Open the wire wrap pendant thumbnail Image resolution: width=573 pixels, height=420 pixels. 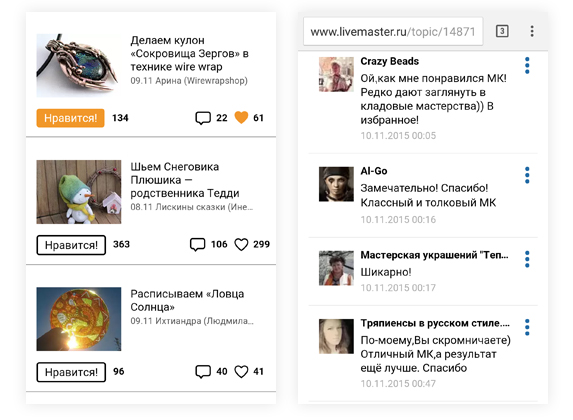coord(79,65)
